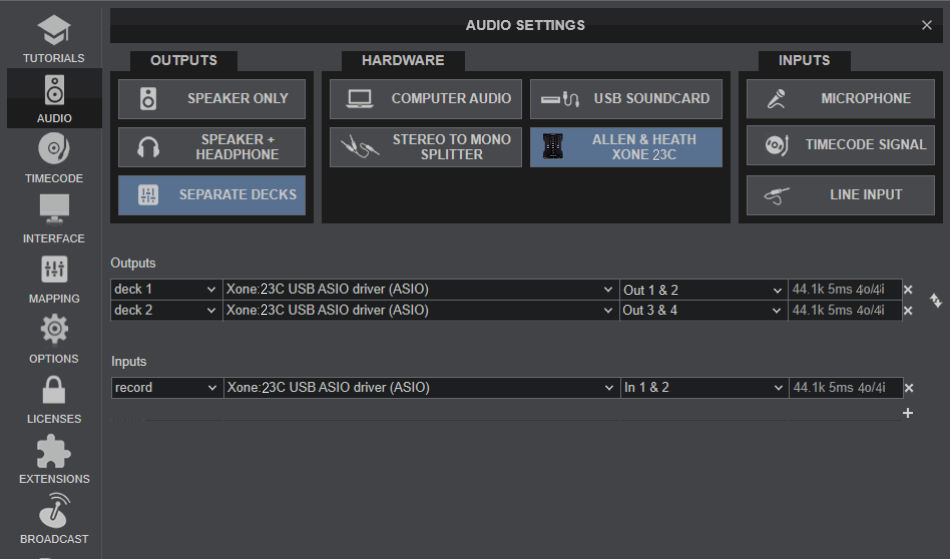Add a new input line with plus
The height and width of the screenshot is (559, 950).
908,413
